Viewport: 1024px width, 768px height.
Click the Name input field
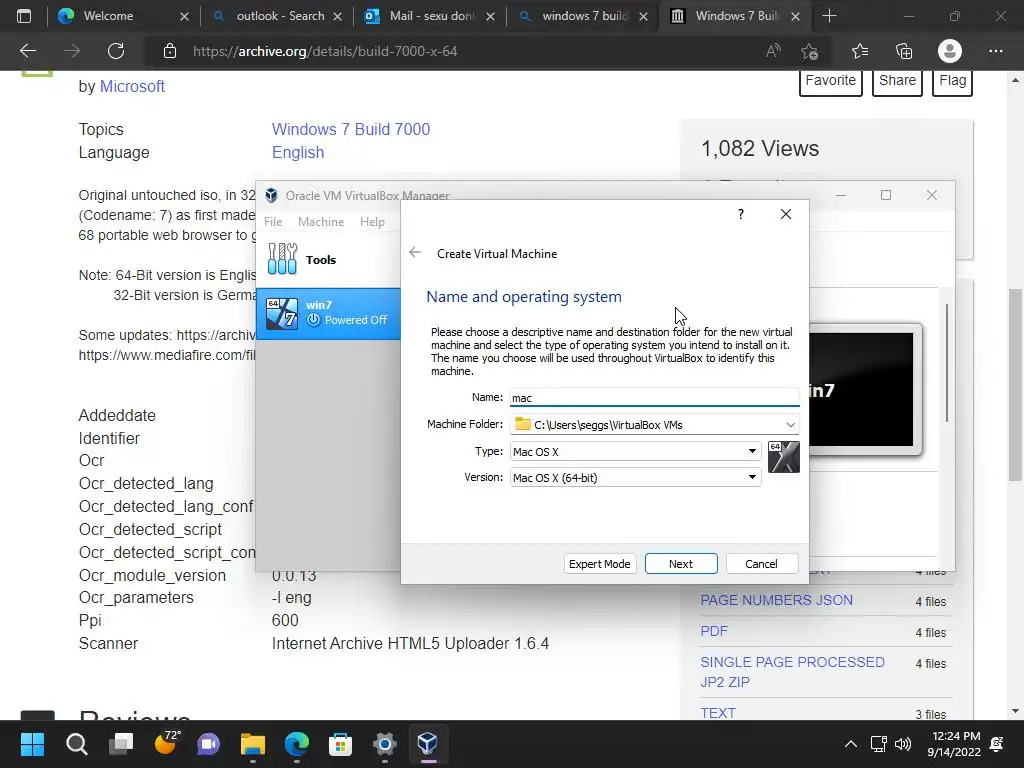654,398
